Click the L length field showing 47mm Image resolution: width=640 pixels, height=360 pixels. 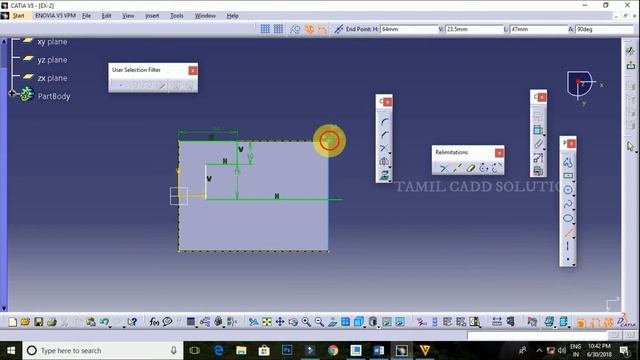539,29
